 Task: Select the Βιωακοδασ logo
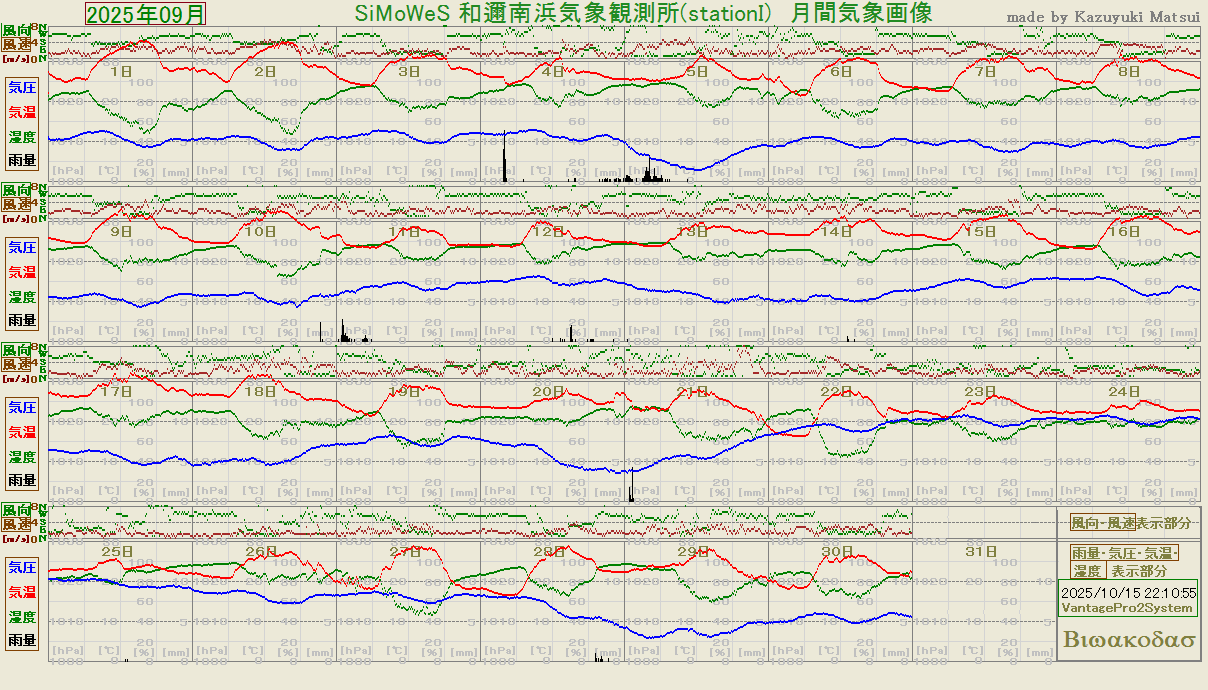pos(1130,640)
